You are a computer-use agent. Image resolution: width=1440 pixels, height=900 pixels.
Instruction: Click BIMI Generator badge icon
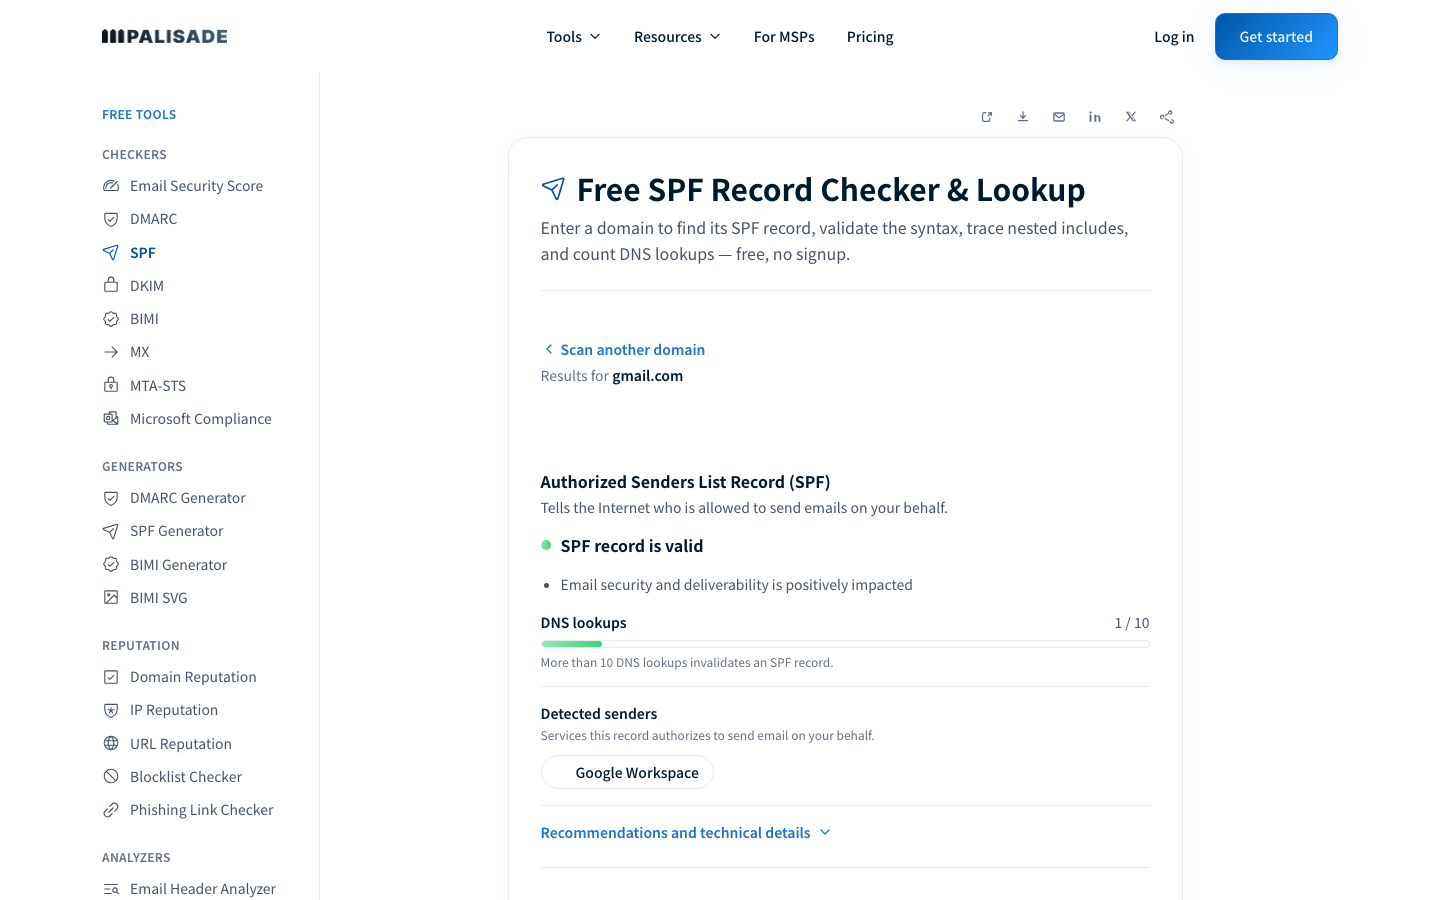coord(111,564)
